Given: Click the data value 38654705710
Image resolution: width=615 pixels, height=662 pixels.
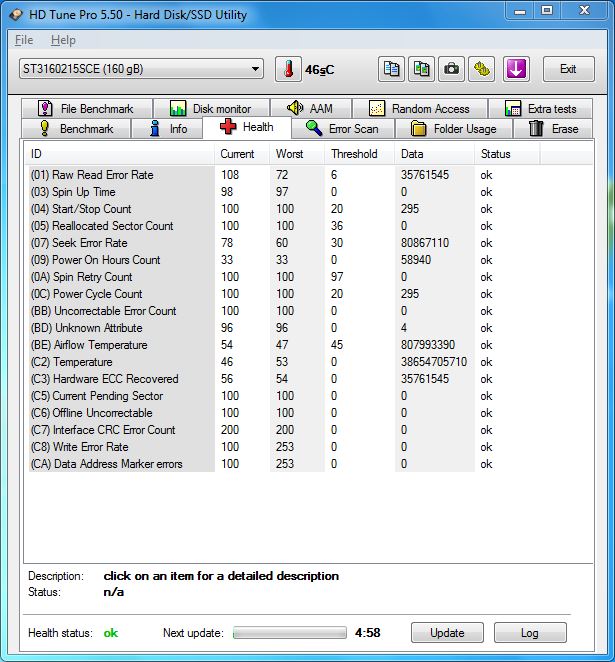Looking at the screenshot, I should [434, 362].
